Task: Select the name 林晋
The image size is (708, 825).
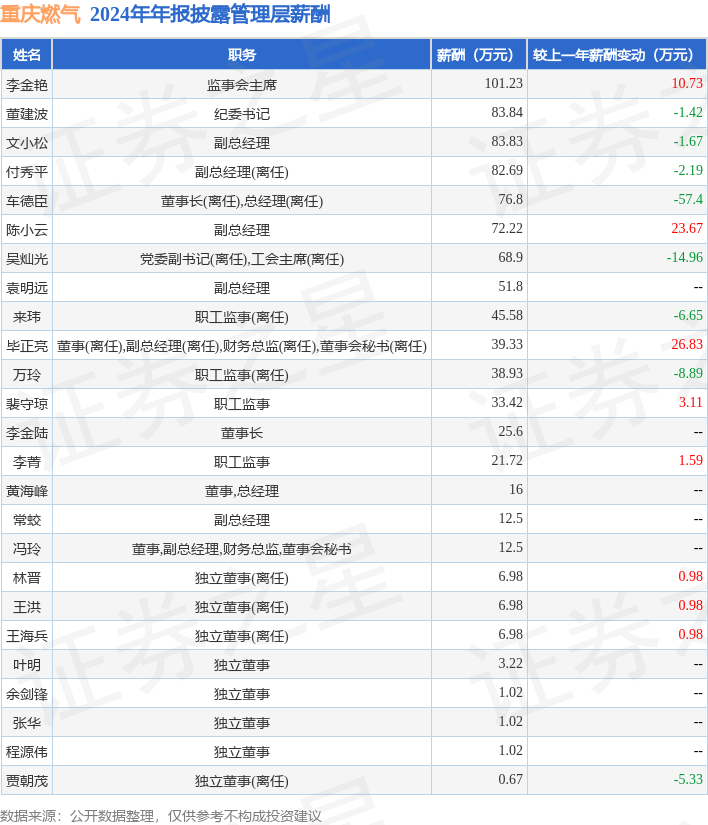Action: pos(27,577)
